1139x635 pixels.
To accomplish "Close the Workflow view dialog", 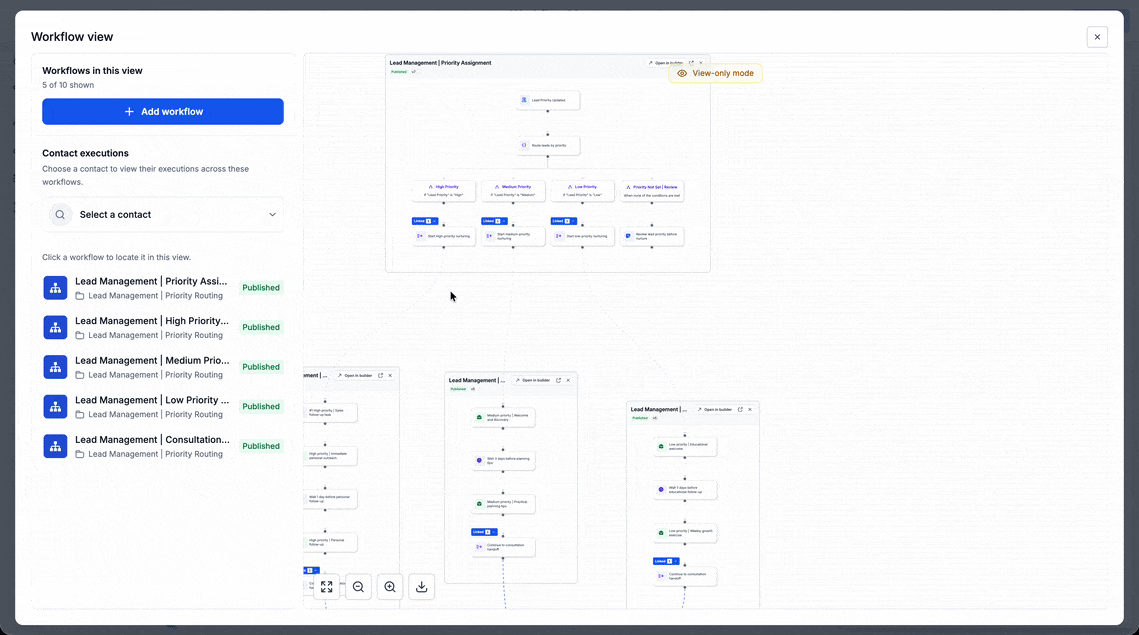I will 1097,37.
